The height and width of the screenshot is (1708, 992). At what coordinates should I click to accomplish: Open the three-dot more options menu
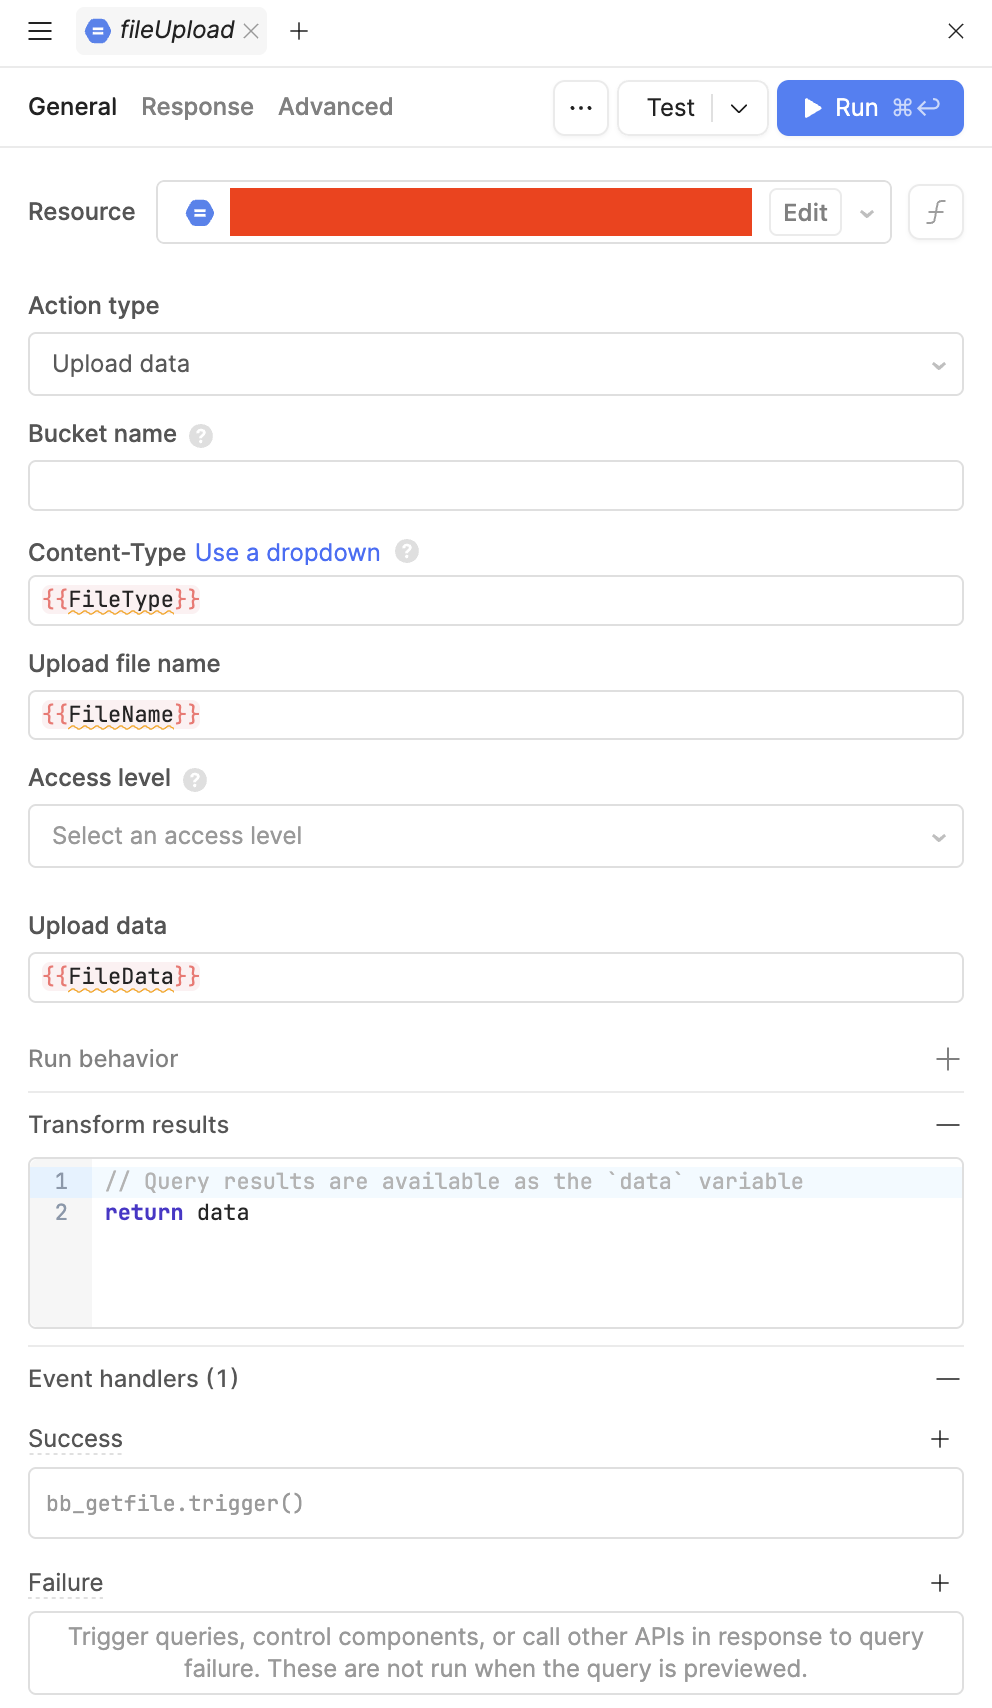coord(581,108)
